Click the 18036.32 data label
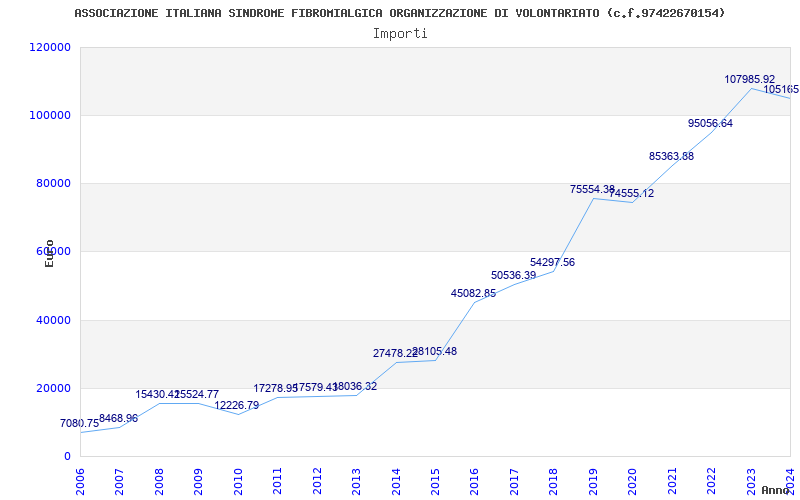This screenshot has width=800, height=500. click(355, 386)
